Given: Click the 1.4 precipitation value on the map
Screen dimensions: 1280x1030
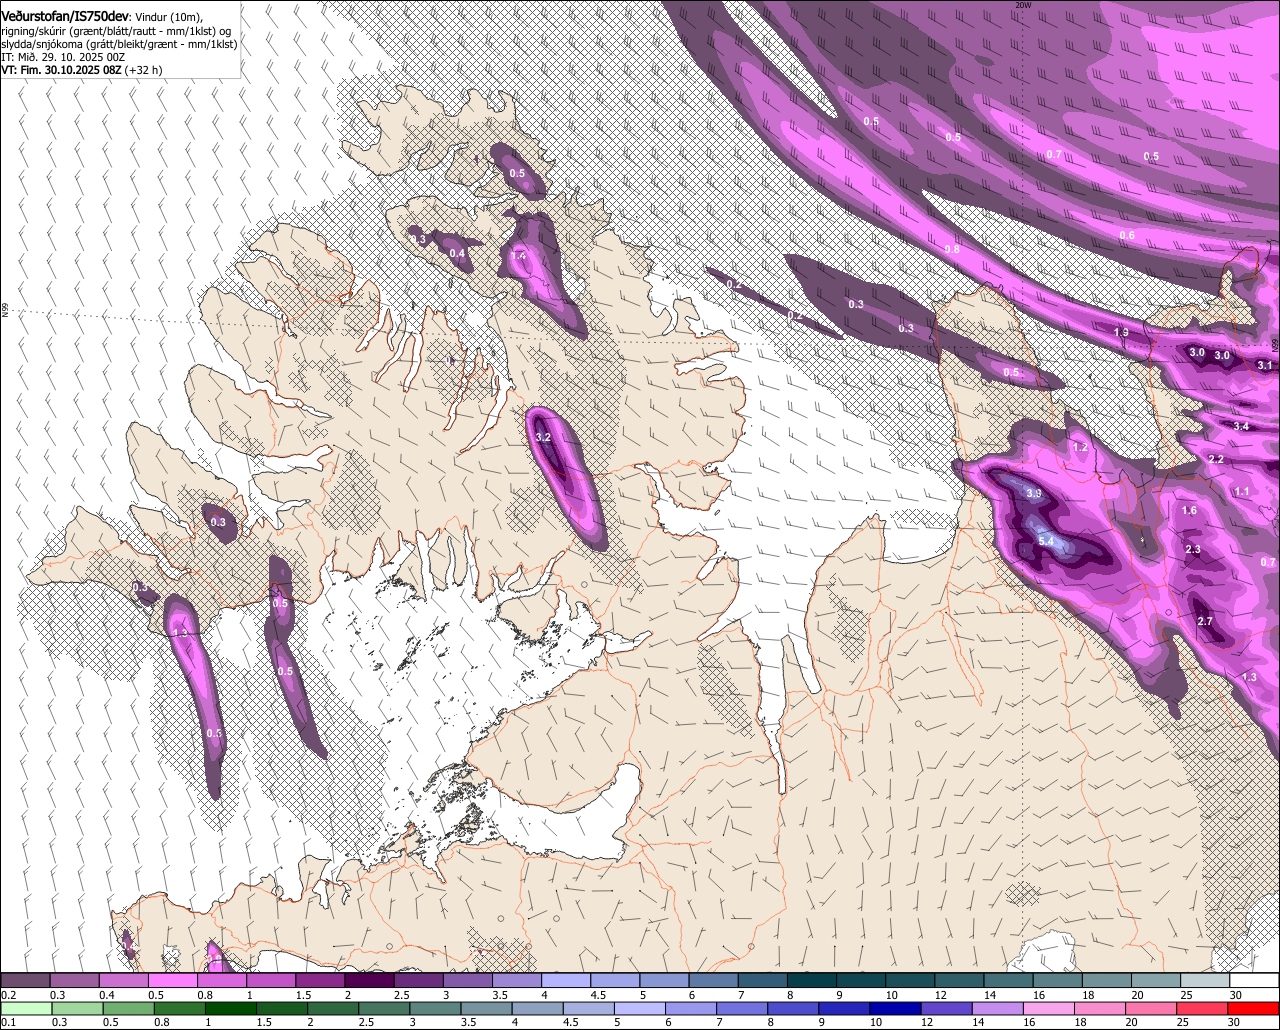Looking at the screenshot, I should click(x=518, y=256).
